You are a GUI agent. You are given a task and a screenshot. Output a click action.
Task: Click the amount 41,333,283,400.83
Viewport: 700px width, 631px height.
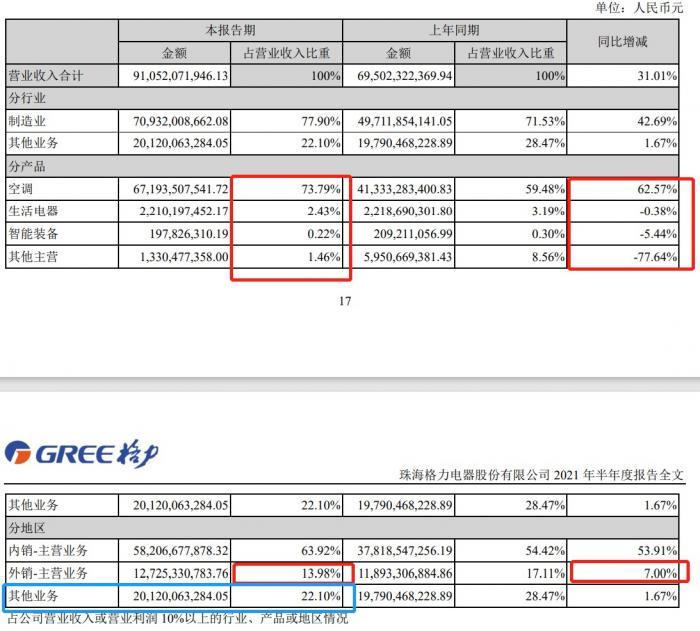click(404, 189)
